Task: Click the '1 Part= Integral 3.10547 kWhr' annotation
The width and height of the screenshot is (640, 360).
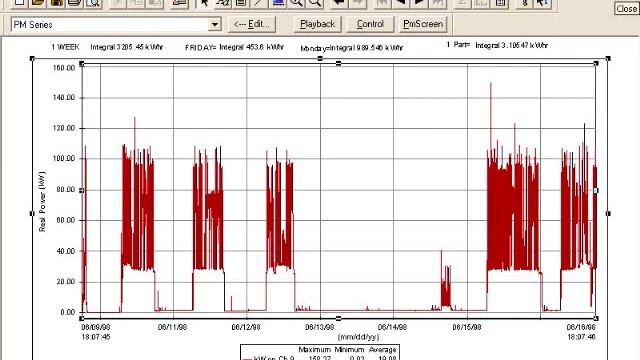Action: click(497, 45)
